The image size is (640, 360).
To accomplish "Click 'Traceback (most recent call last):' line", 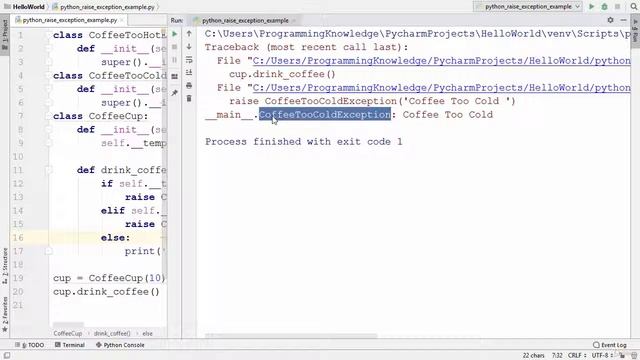I will [306, 47].
